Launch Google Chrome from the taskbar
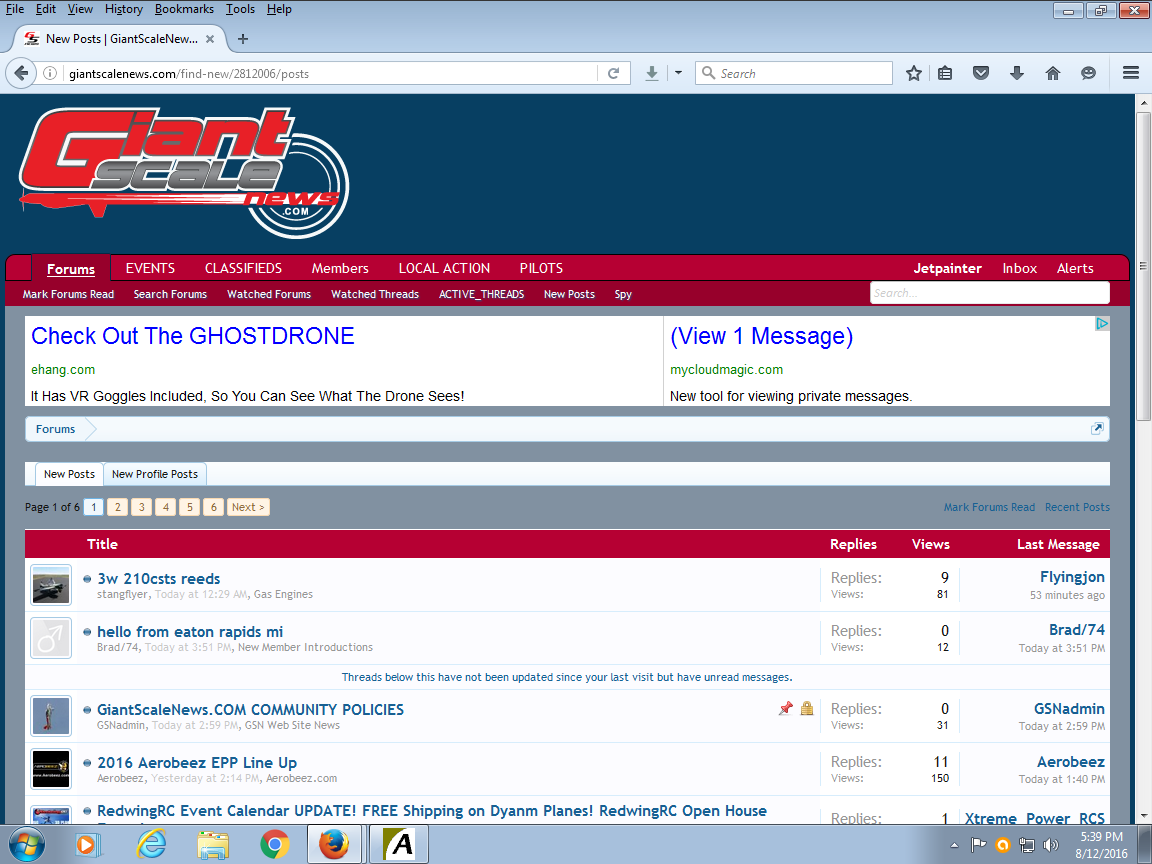 tap(275, 845)
